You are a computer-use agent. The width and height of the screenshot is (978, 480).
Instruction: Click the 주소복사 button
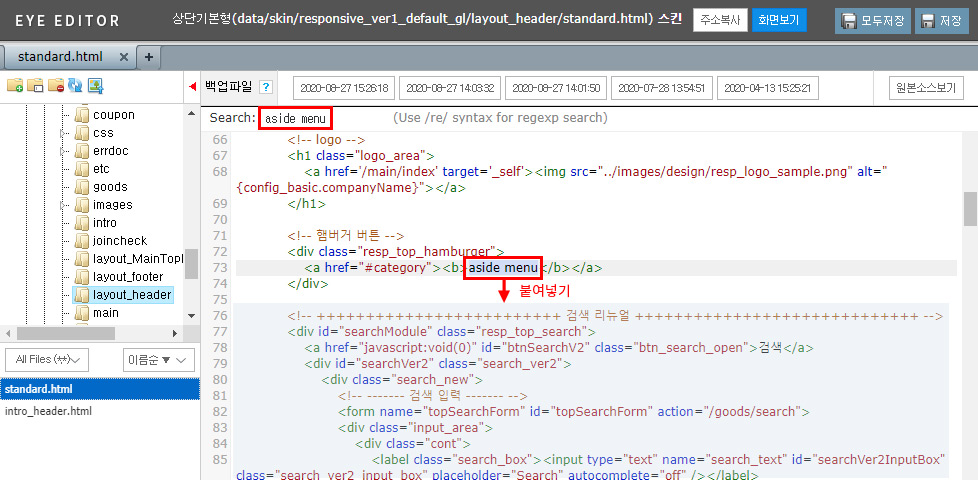point(719,20)
